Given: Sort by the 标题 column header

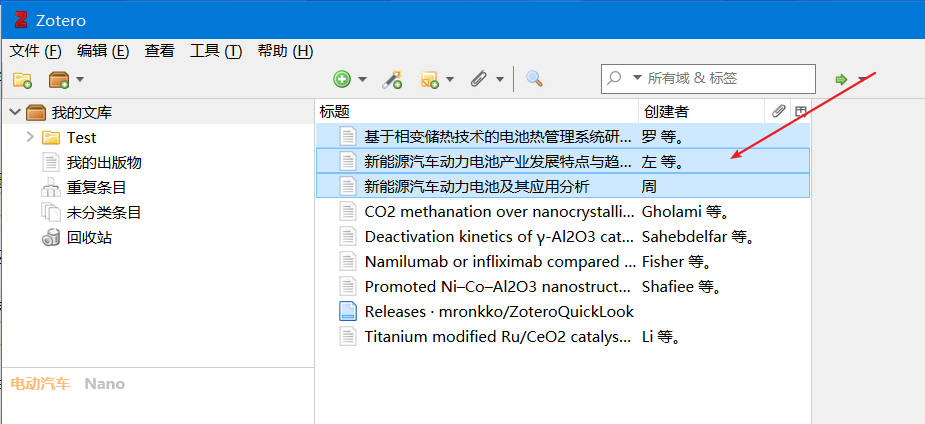Looking at the screenshot, I should tap(477, 111).
